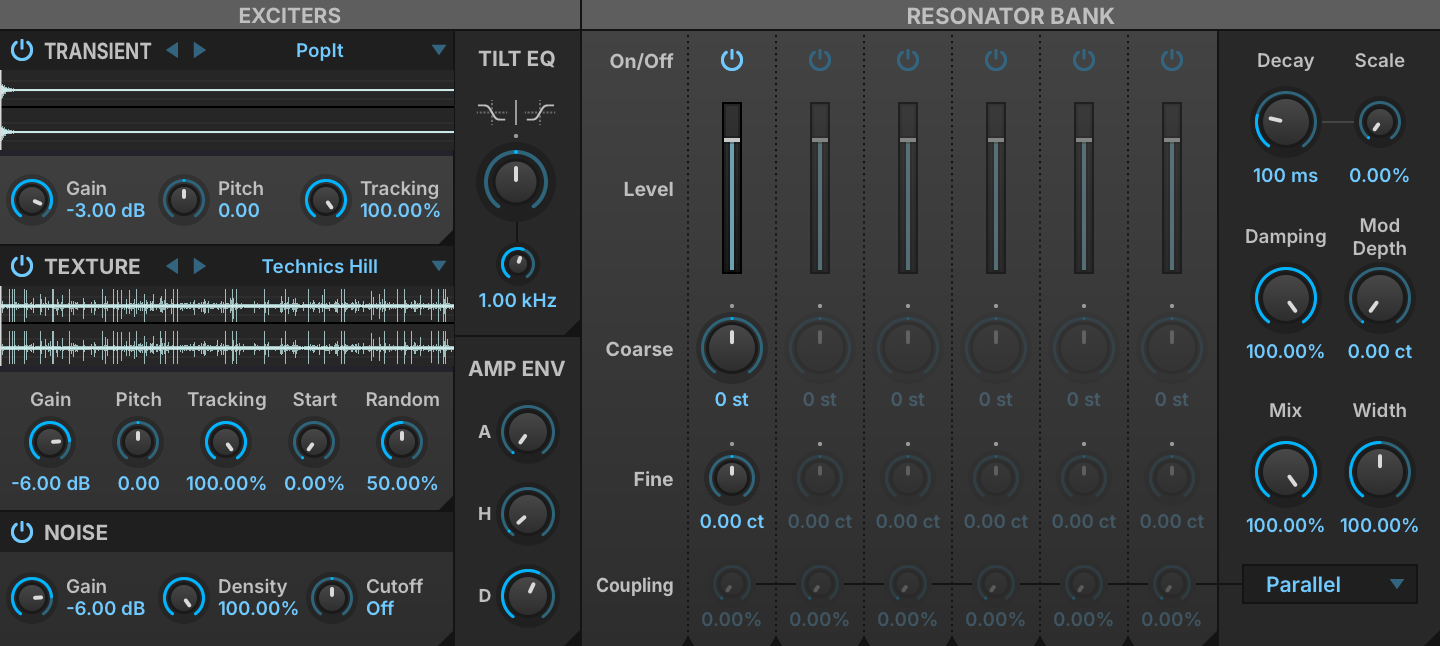Enable the fifth resonator power button
Screen dimensions: 1440x646
point(1084,61)
